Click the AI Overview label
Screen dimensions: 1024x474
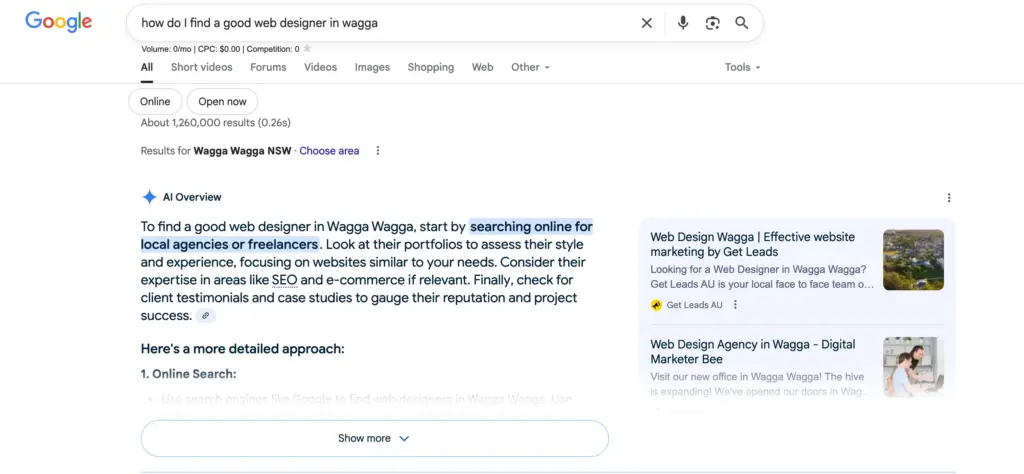pos(192,197)
